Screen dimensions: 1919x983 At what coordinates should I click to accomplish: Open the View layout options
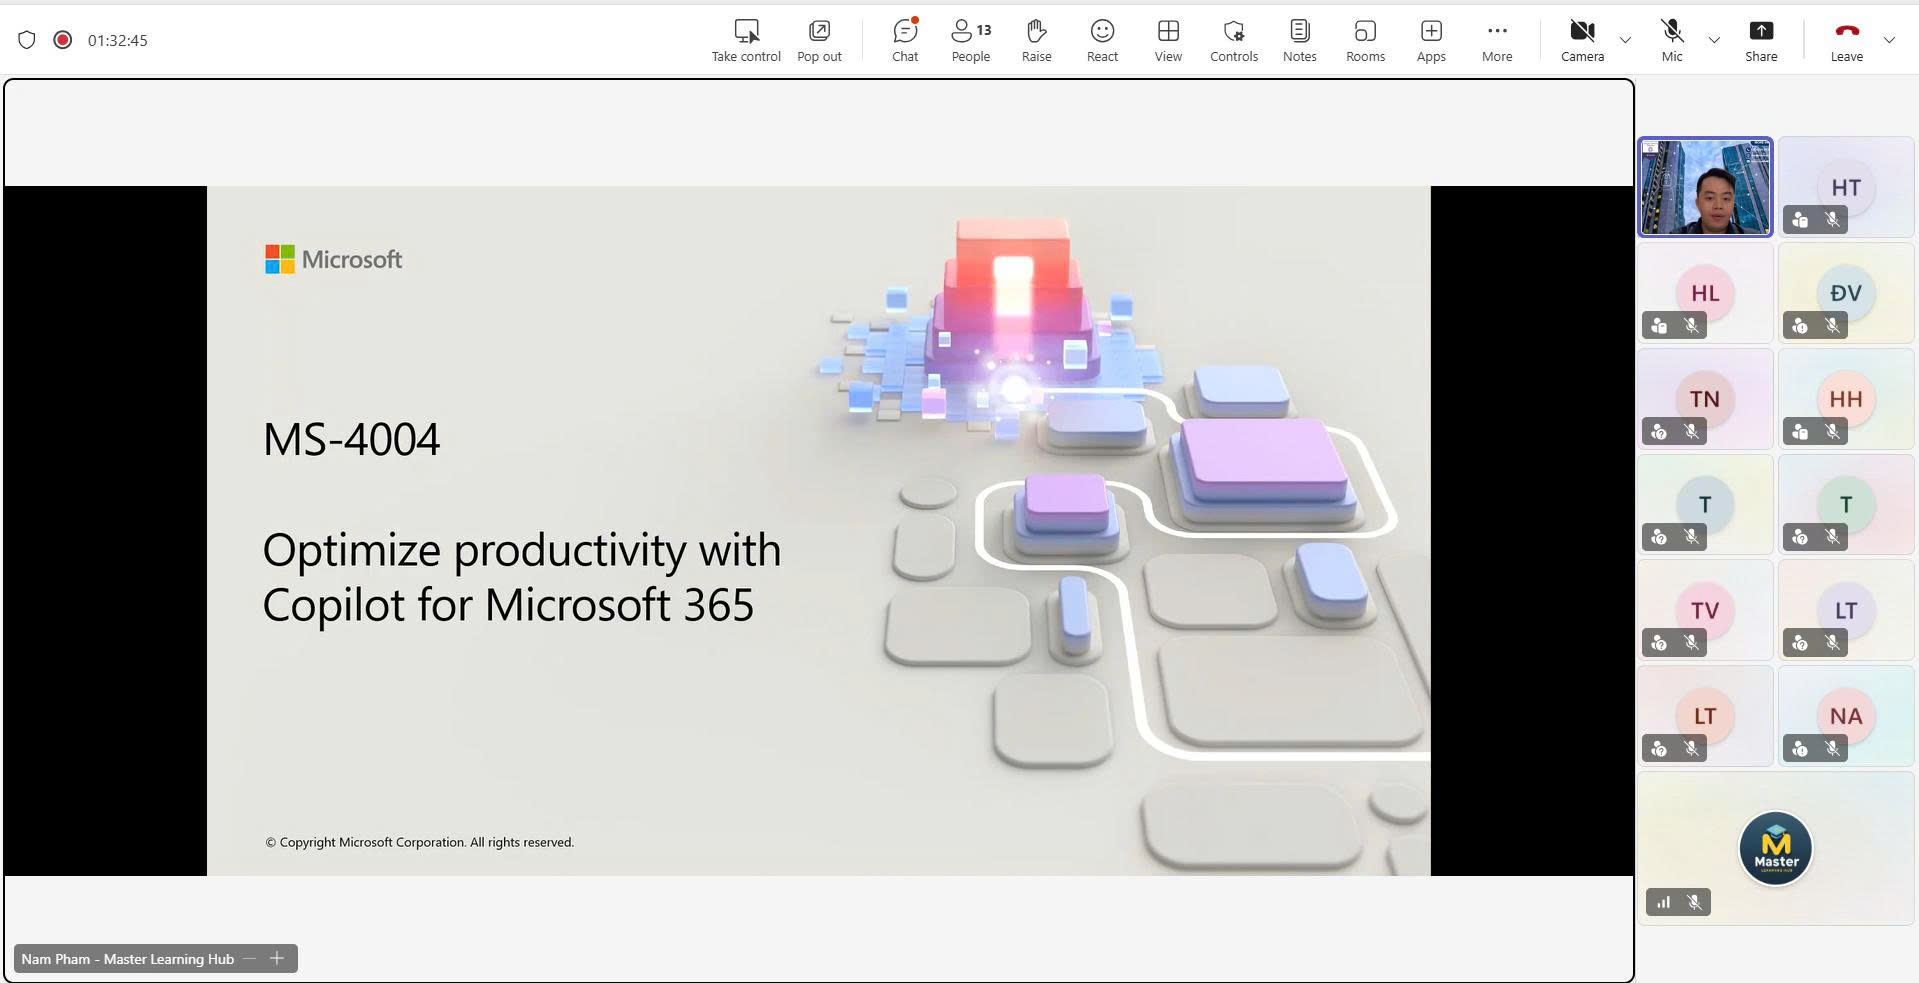click(x=1168, y=40)
